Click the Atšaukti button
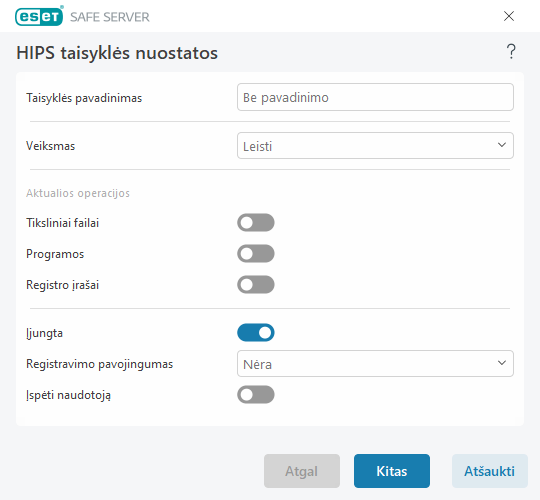The height and width of the screenshot is (500, 540). point(490,471)
